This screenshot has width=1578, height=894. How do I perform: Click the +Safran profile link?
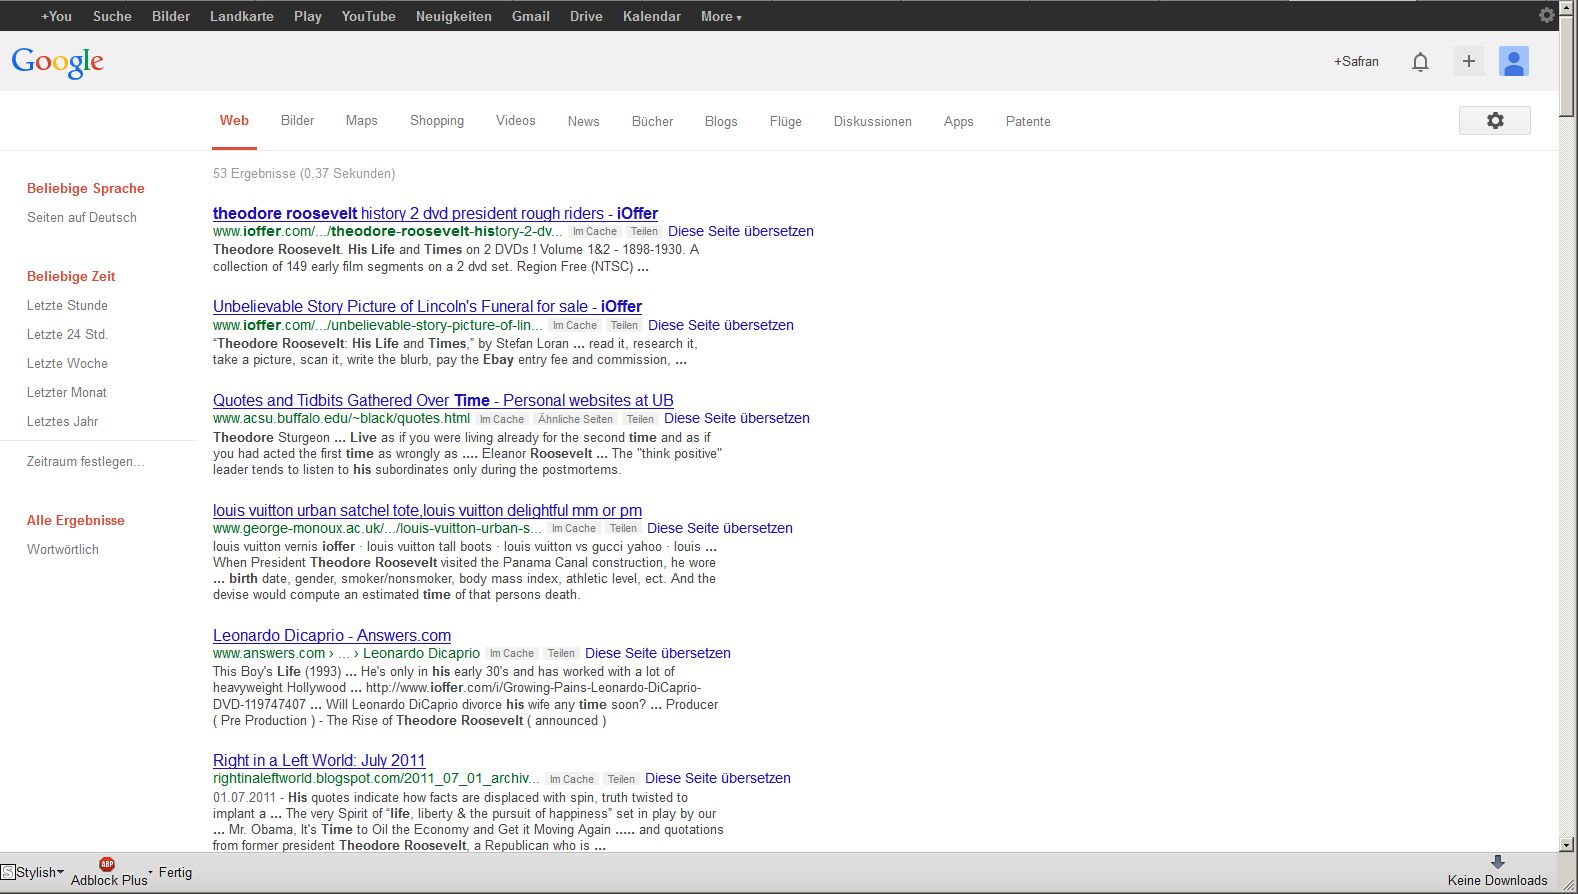[1356, 62]
